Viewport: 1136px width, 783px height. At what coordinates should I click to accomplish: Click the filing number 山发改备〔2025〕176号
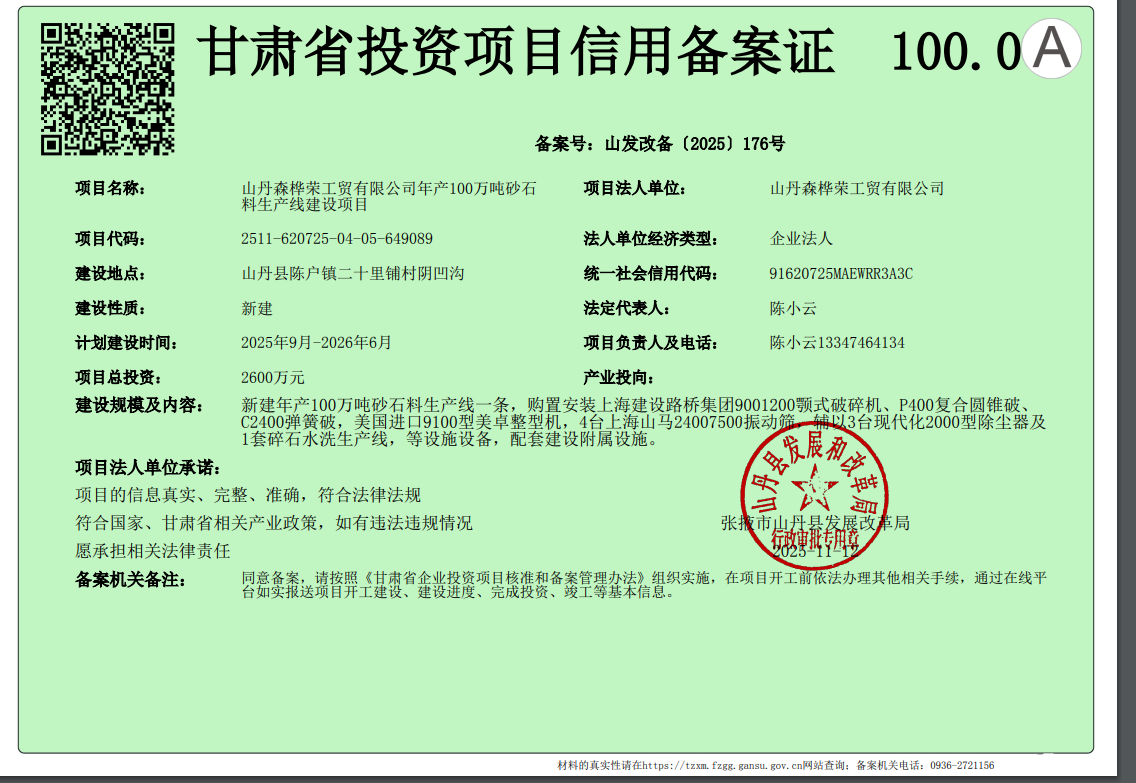(695, 144)
